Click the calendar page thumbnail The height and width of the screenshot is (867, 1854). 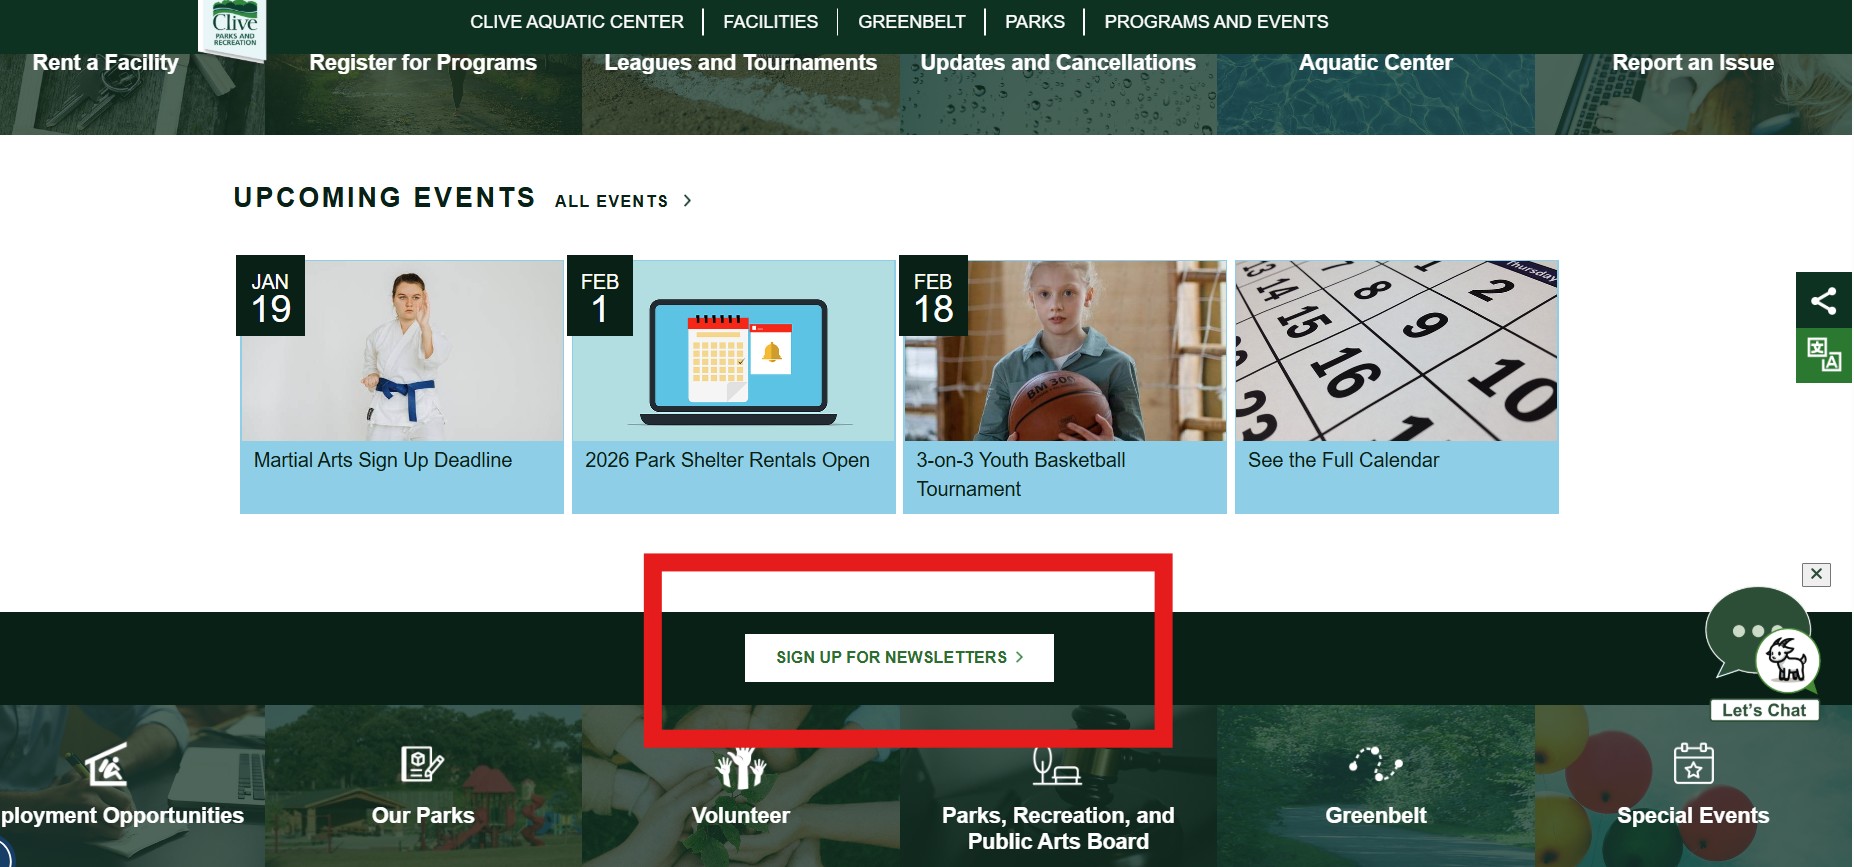tap(1397, 351)
